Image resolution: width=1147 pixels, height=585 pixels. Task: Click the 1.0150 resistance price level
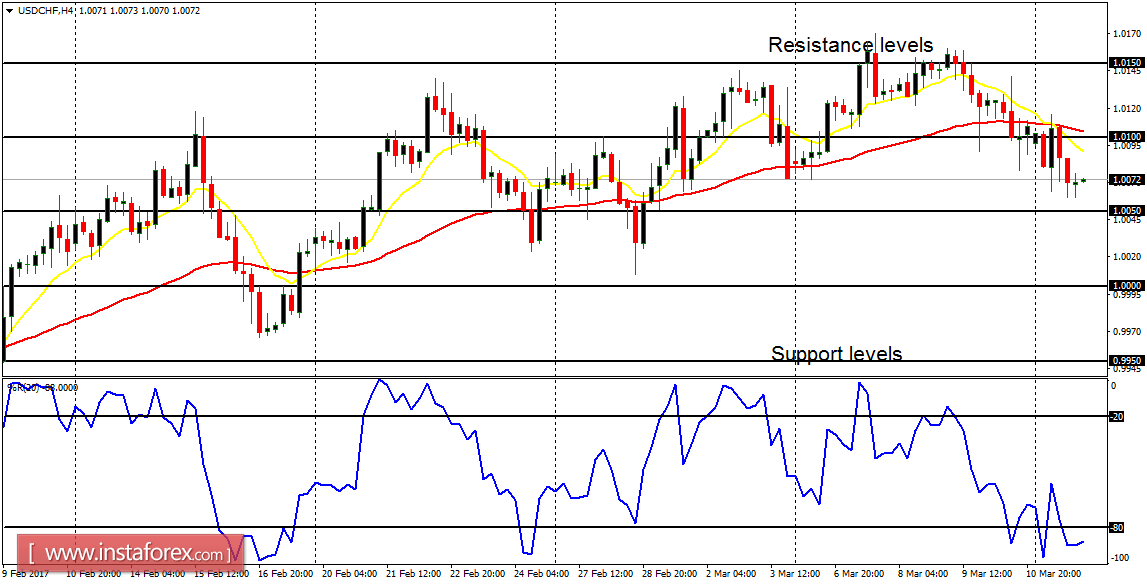pyautogui.click(x=1124, y=62)
